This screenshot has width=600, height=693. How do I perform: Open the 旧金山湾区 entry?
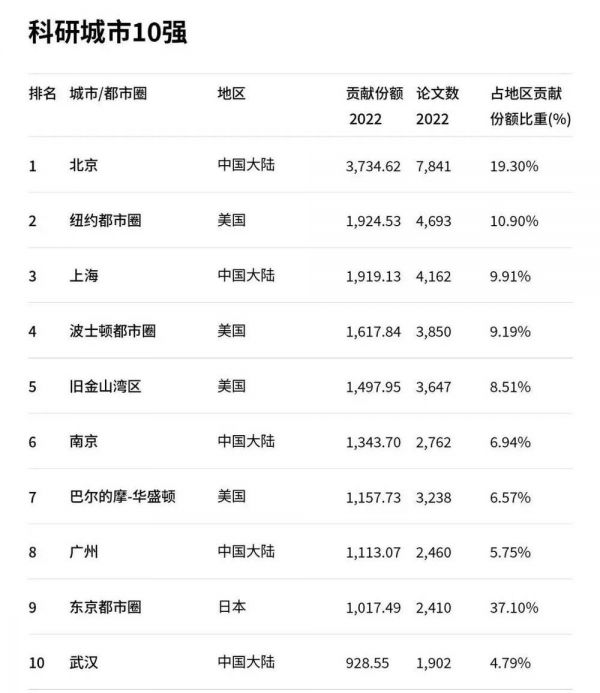point(105,386)
